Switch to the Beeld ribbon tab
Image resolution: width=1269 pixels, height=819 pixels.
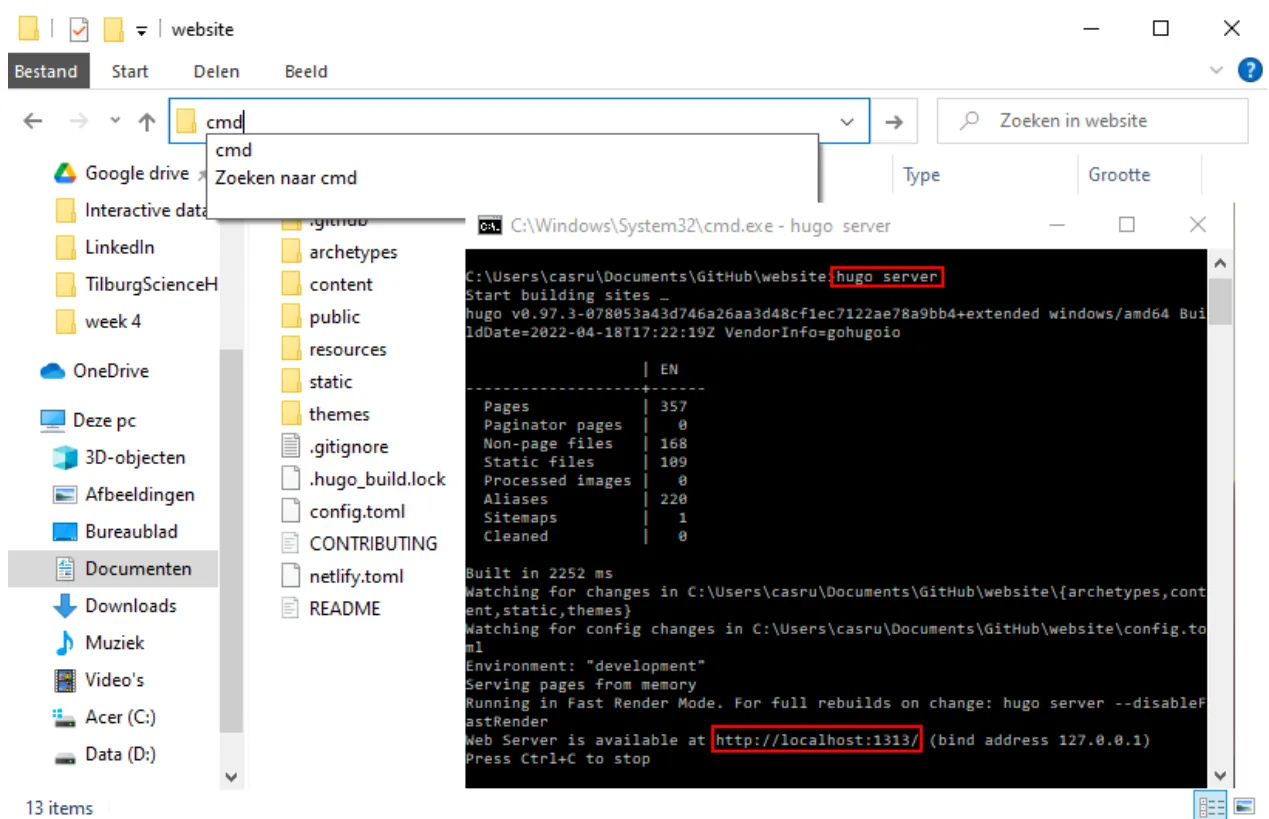pos(306,71)
